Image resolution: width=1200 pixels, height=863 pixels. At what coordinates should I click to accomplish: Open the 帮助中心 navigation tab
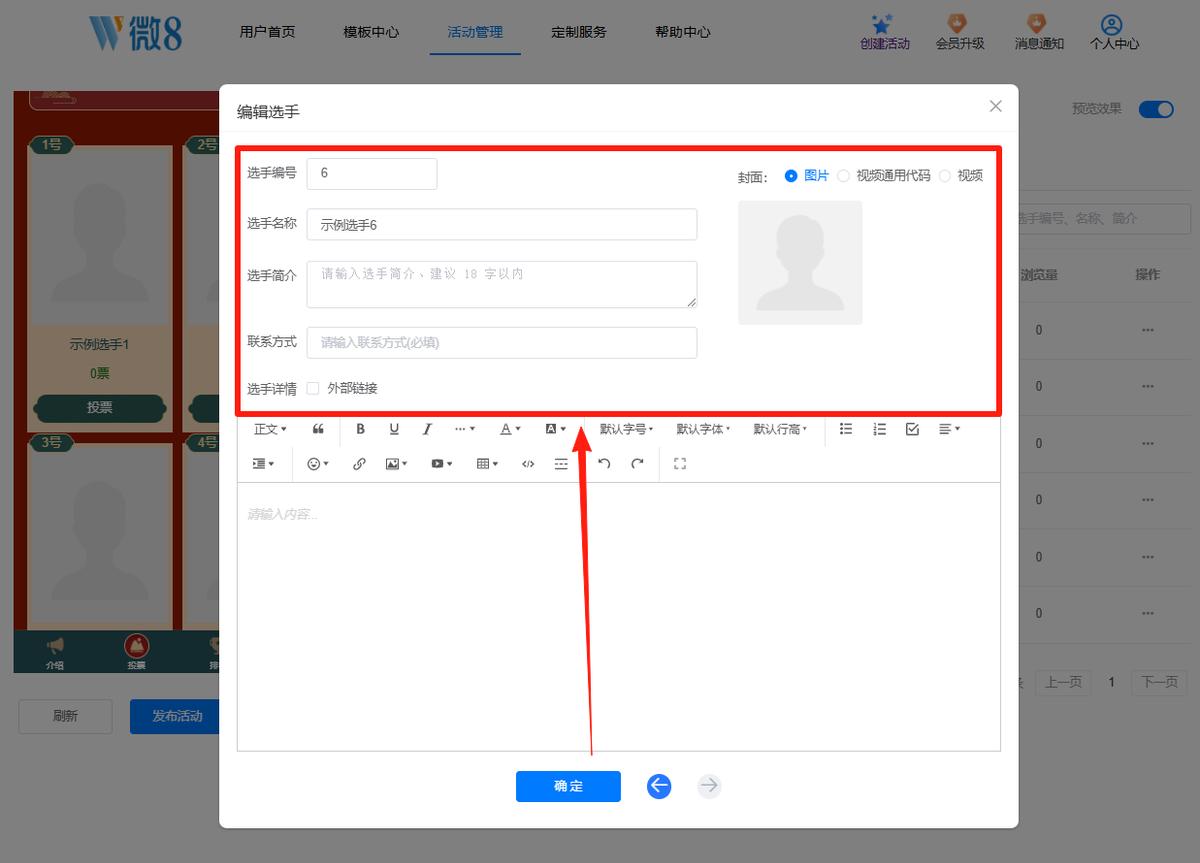point(683,32)
